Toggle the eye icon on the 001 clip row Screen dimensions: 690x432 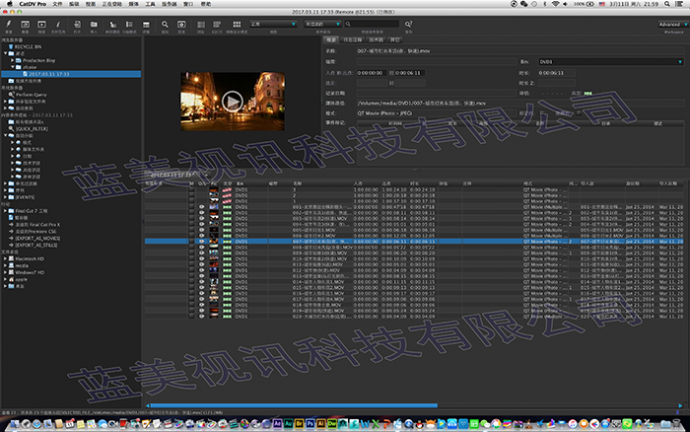(201, 206)
